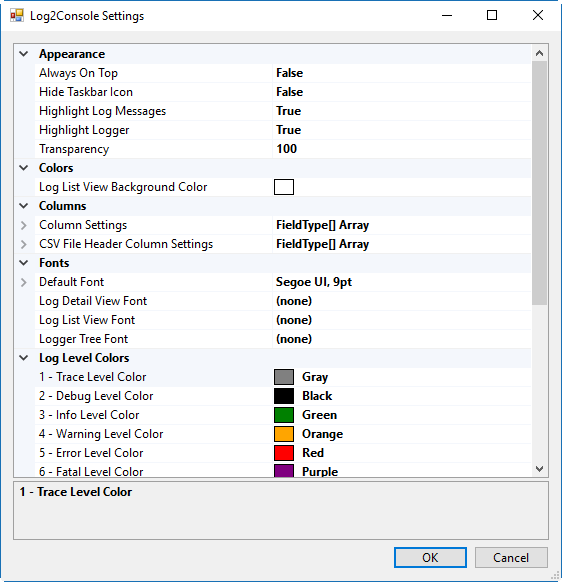
Task: Select Highlight Logger True value
Action: tap(288, 130)
